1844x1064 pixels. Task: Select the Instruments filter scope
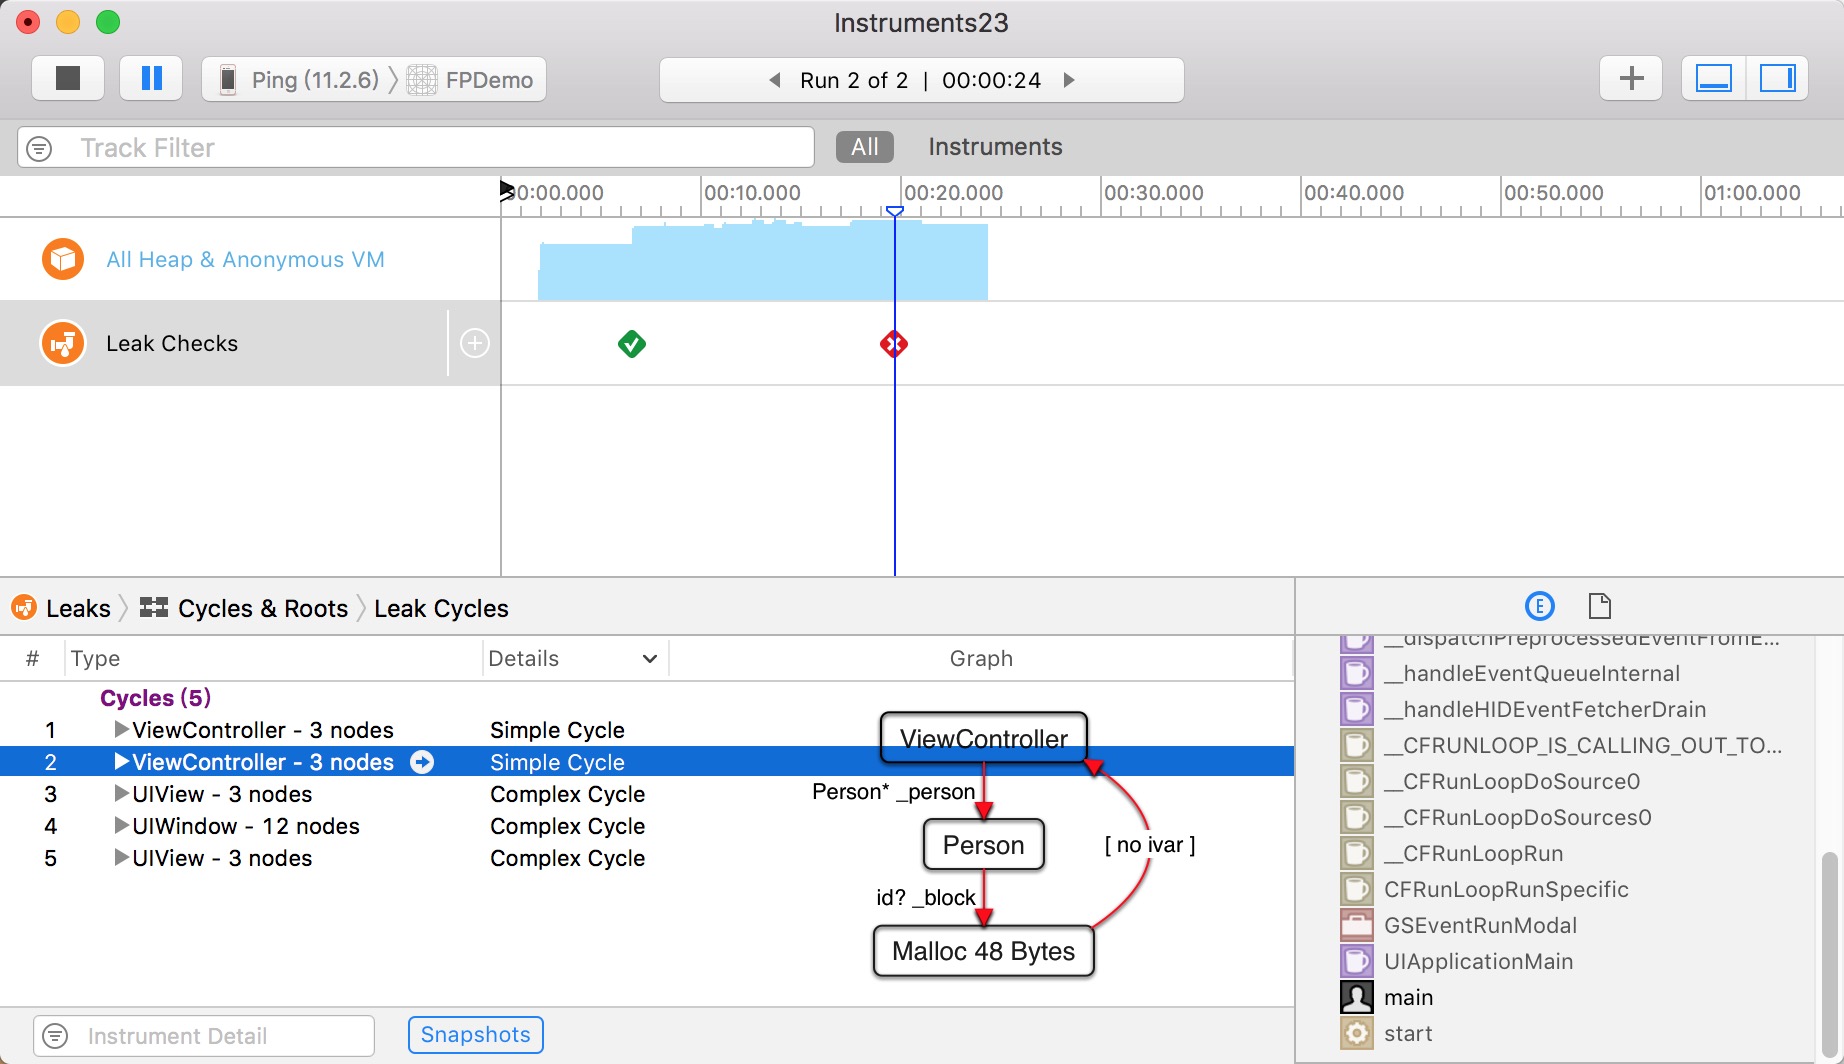pos(994,147)
